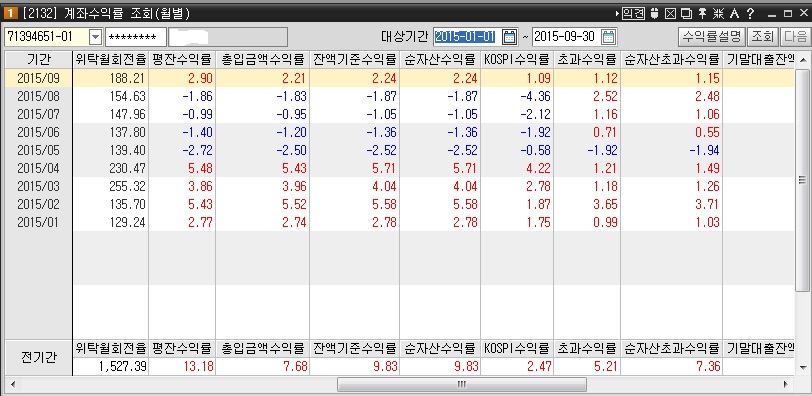Click turnover value 188.21 for 2015/09
The width and height of the screenshot is (812, 396).
point(127,79)
